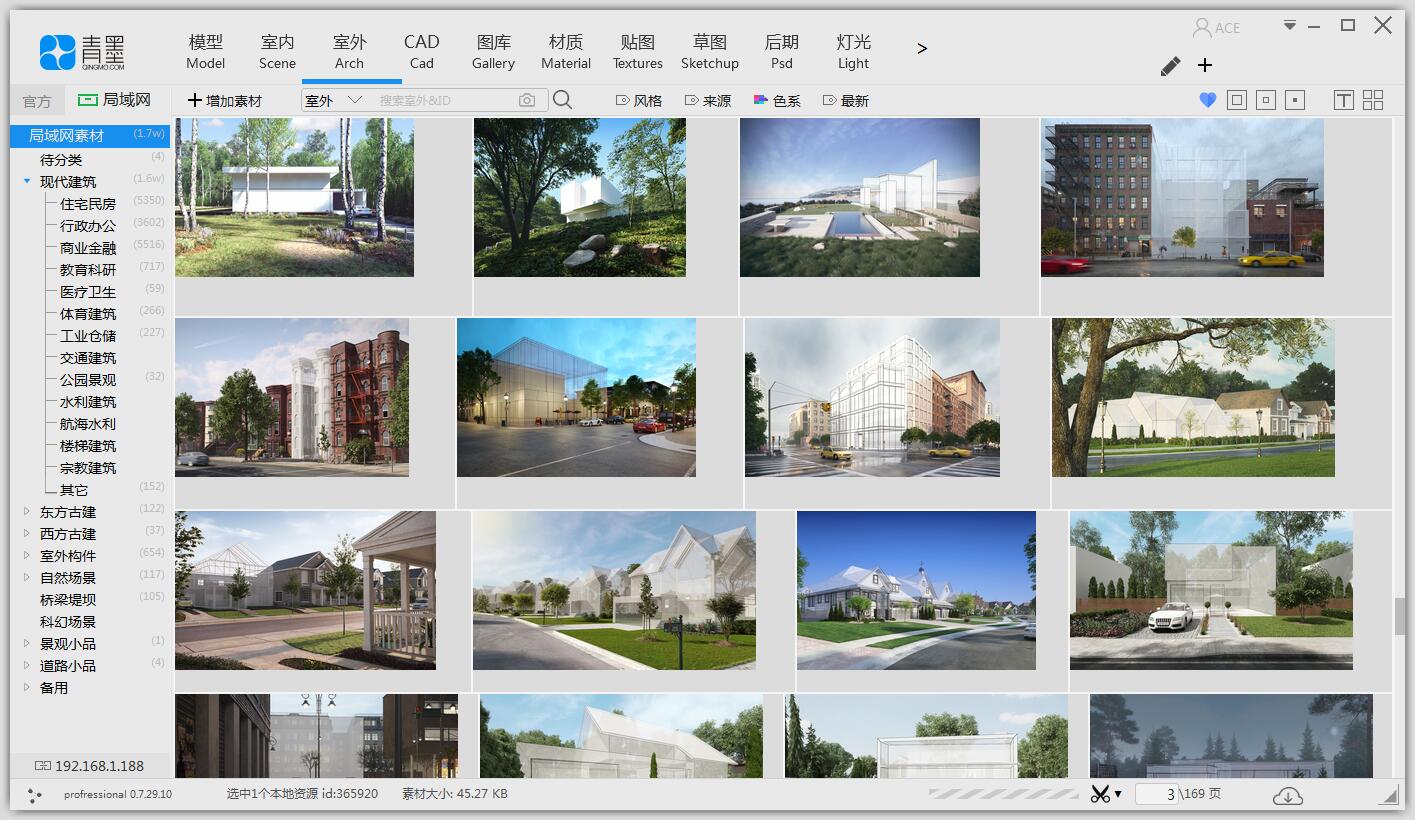
Task: Expand the 西方古建 tree node
Action: [x=28, y=533]
